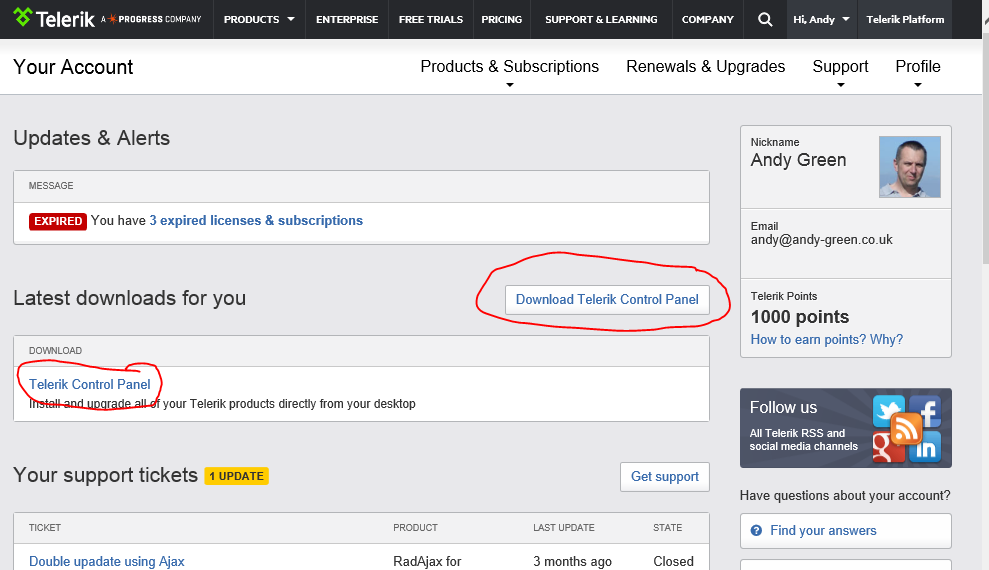Click the search magnifier icon

point(765,19)
